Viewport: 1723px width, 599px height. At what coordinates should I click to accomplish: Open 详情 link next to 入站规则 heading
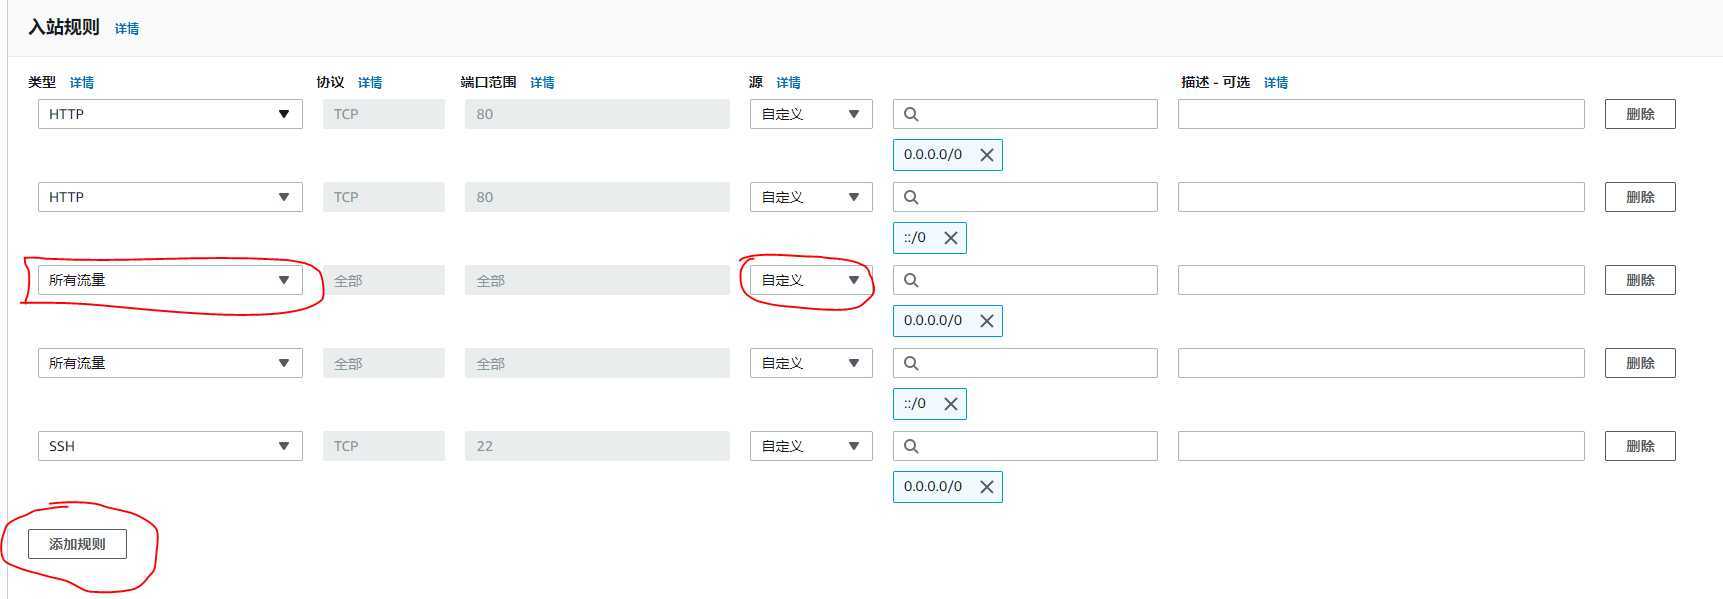pos(127,29)
